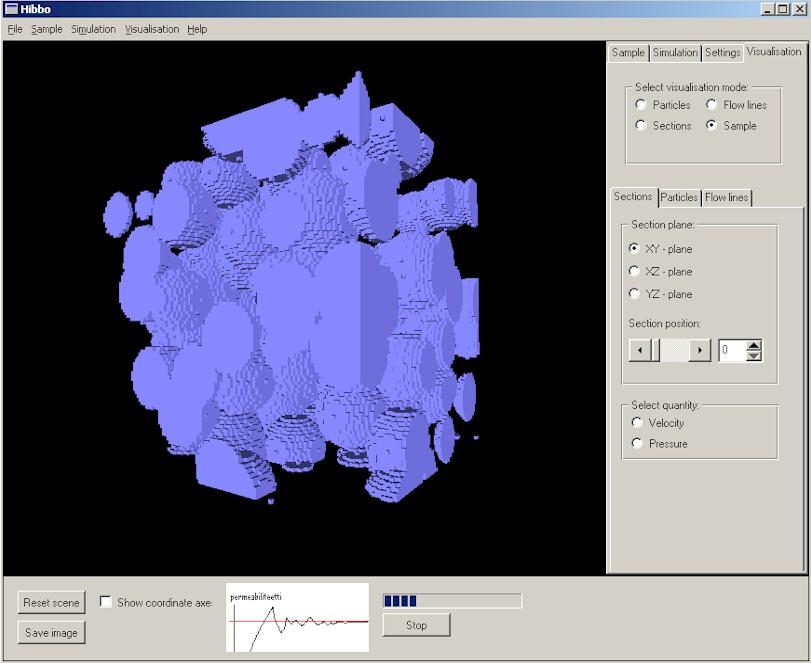The height and width of the screenshot is (663, 811).
Task: Decrease section position with down spinner
Action: 754,356
